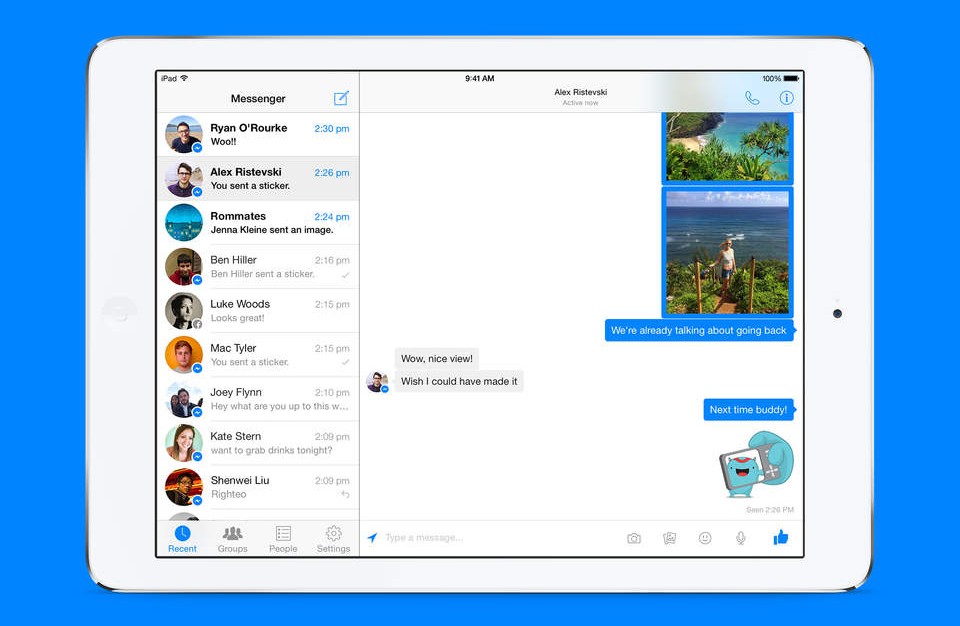
Task: Click Ben Hiller's profile picture
Action: [184, 266]
